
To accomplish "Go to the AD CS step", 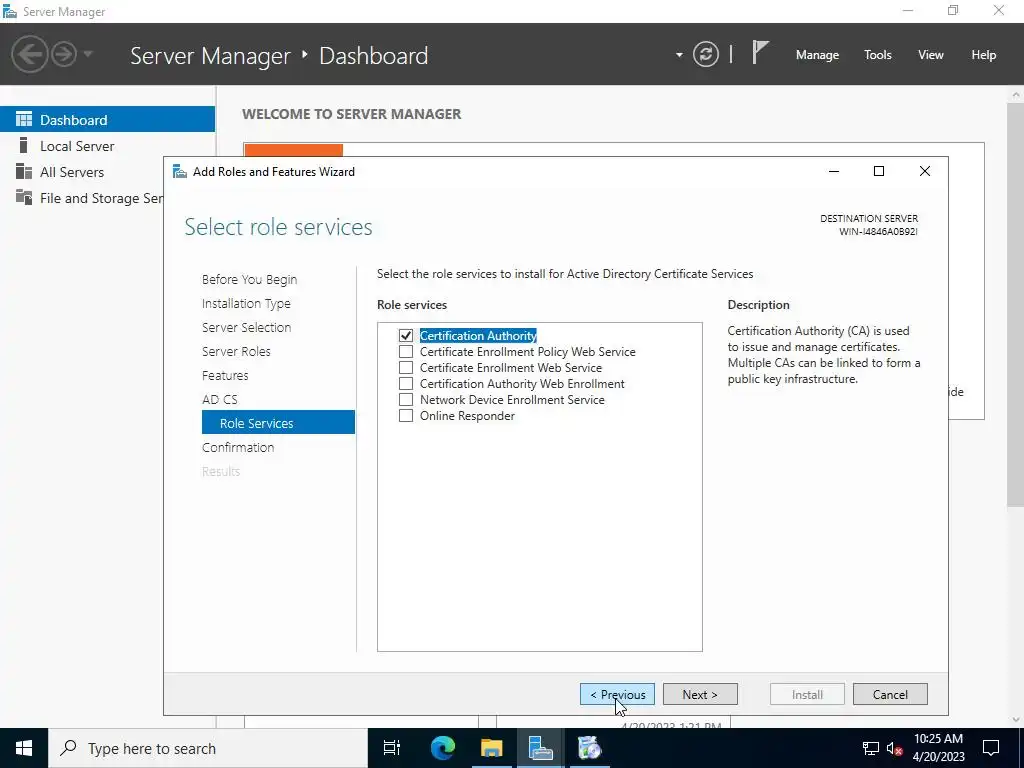I will [219, 399].
